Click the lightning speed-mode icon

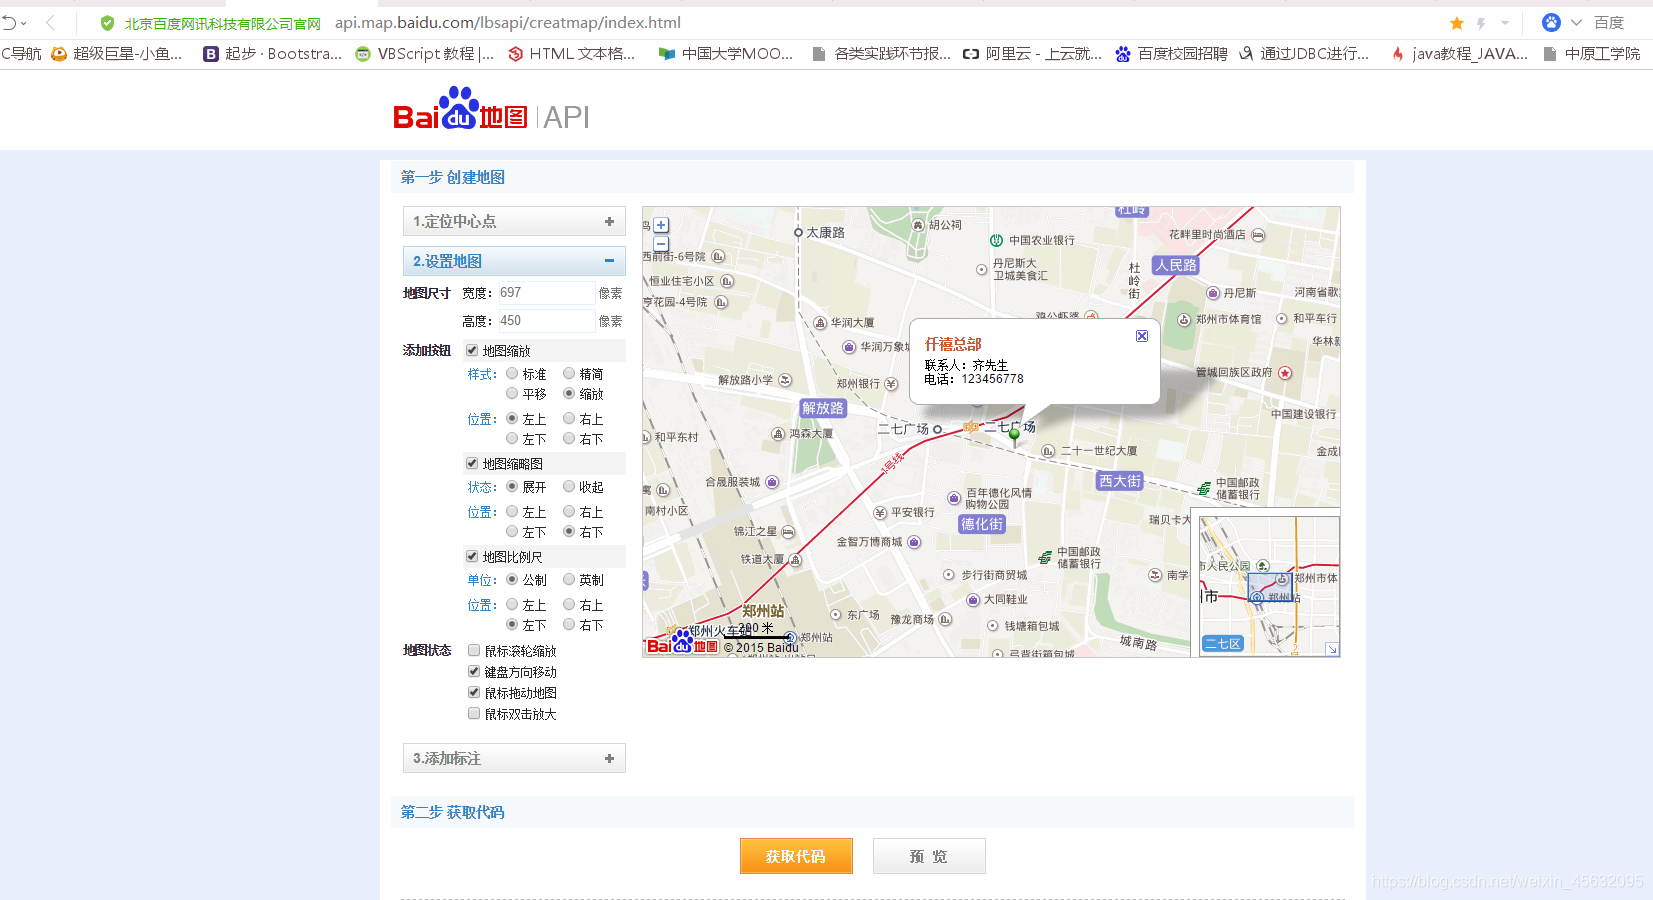pyautogui.click(x=1481, y=23)
